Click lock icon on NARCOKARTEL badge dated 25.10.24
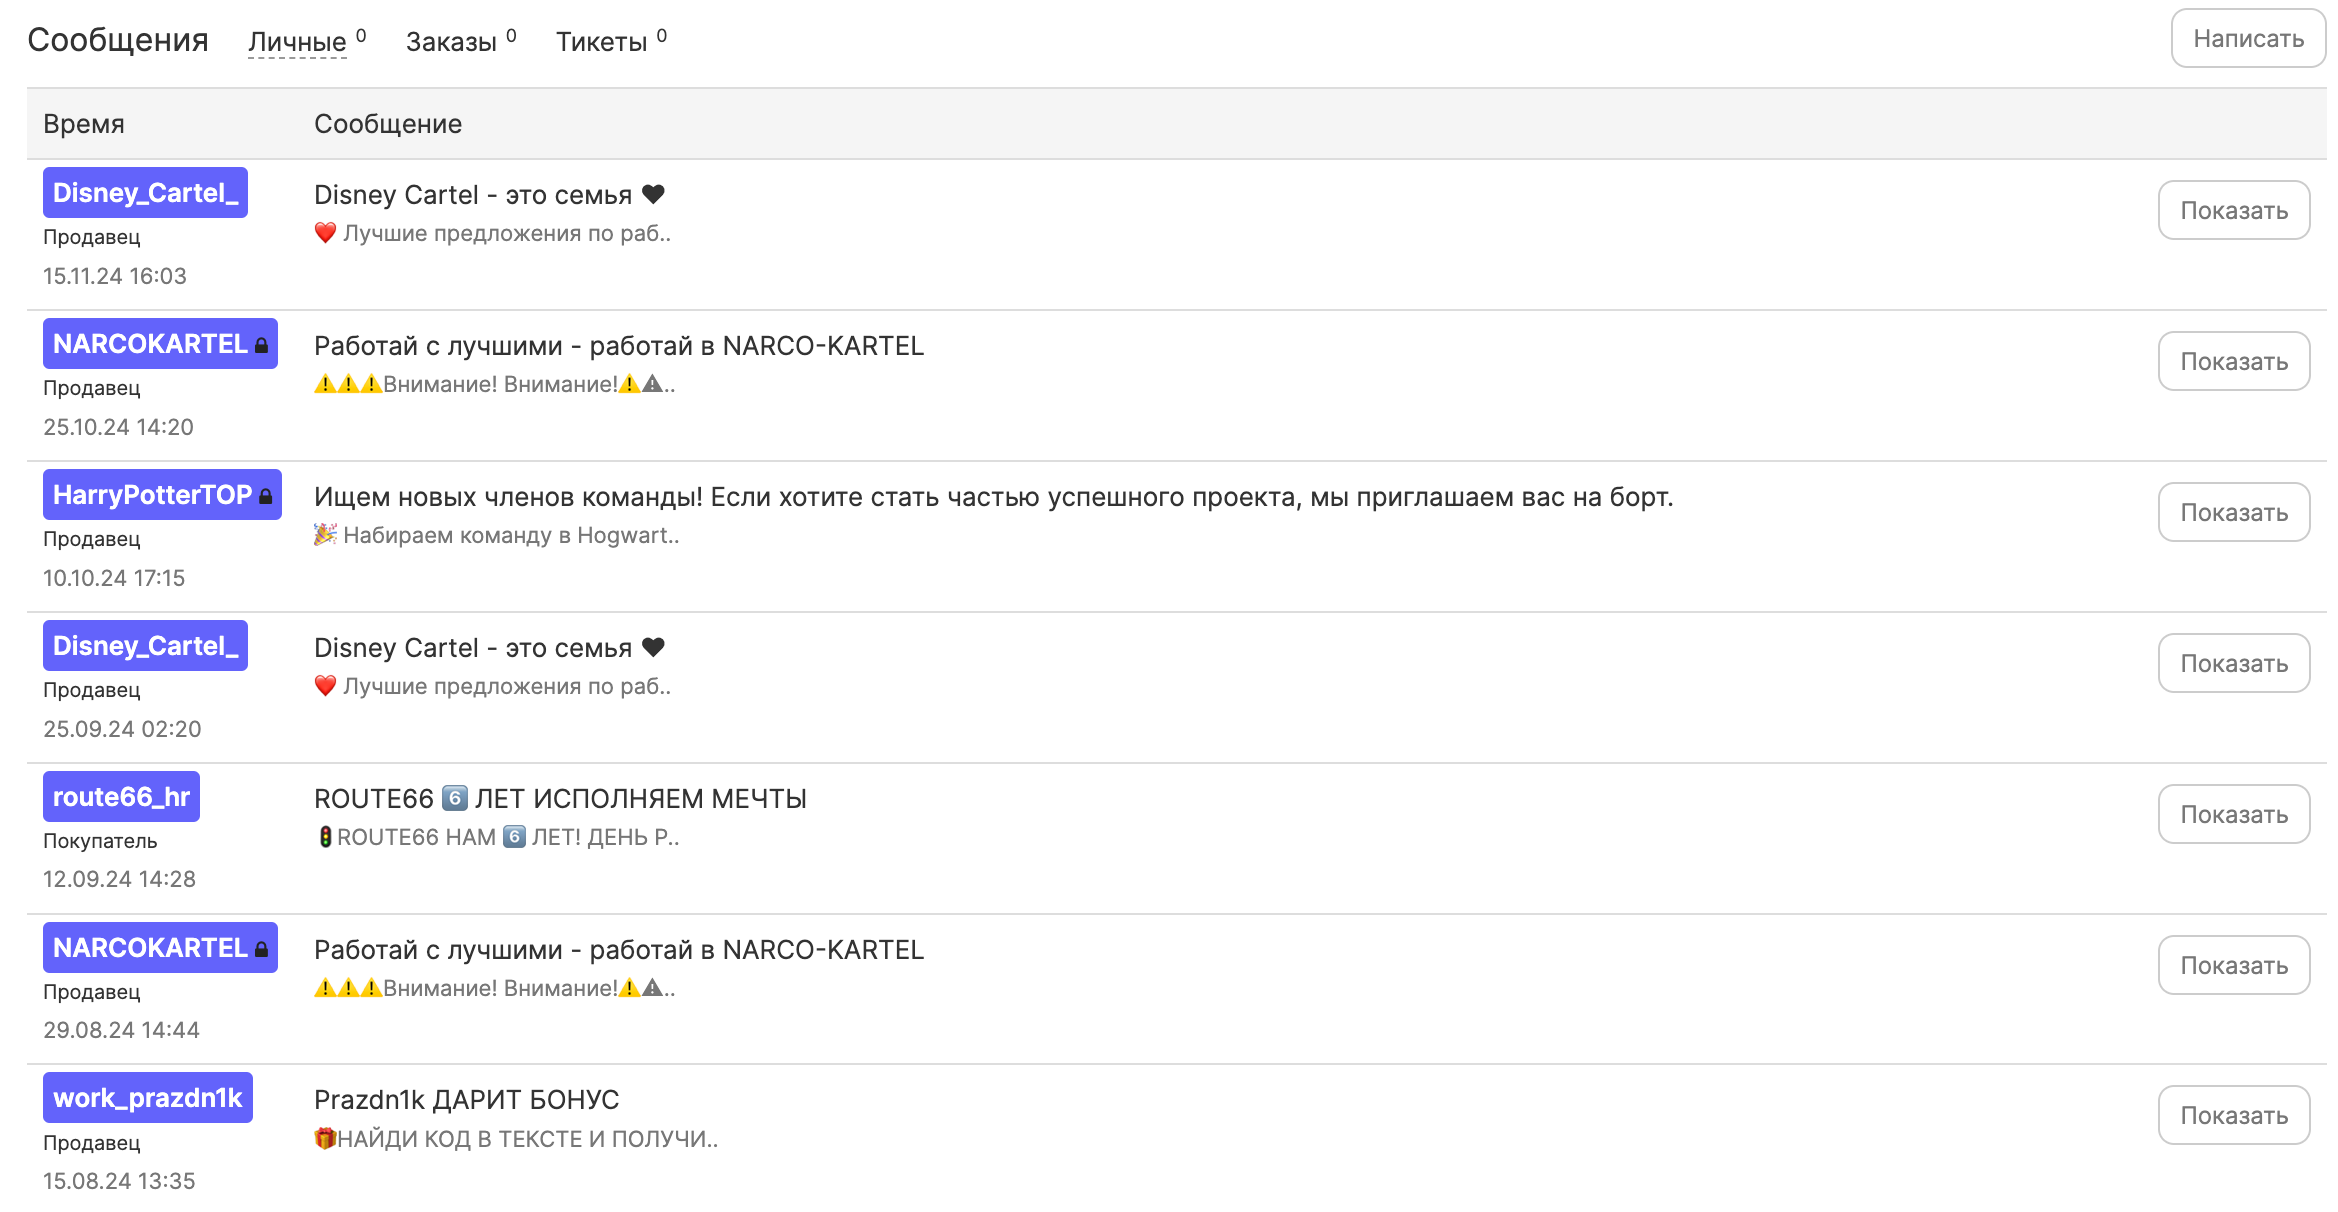 coord(262,345)
